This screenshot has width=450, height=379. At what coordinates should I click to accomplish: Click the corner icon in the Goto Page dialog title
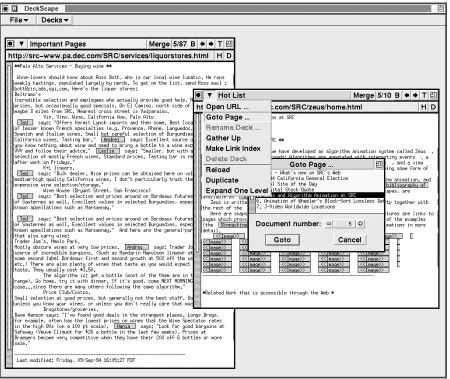pos(379,164)
